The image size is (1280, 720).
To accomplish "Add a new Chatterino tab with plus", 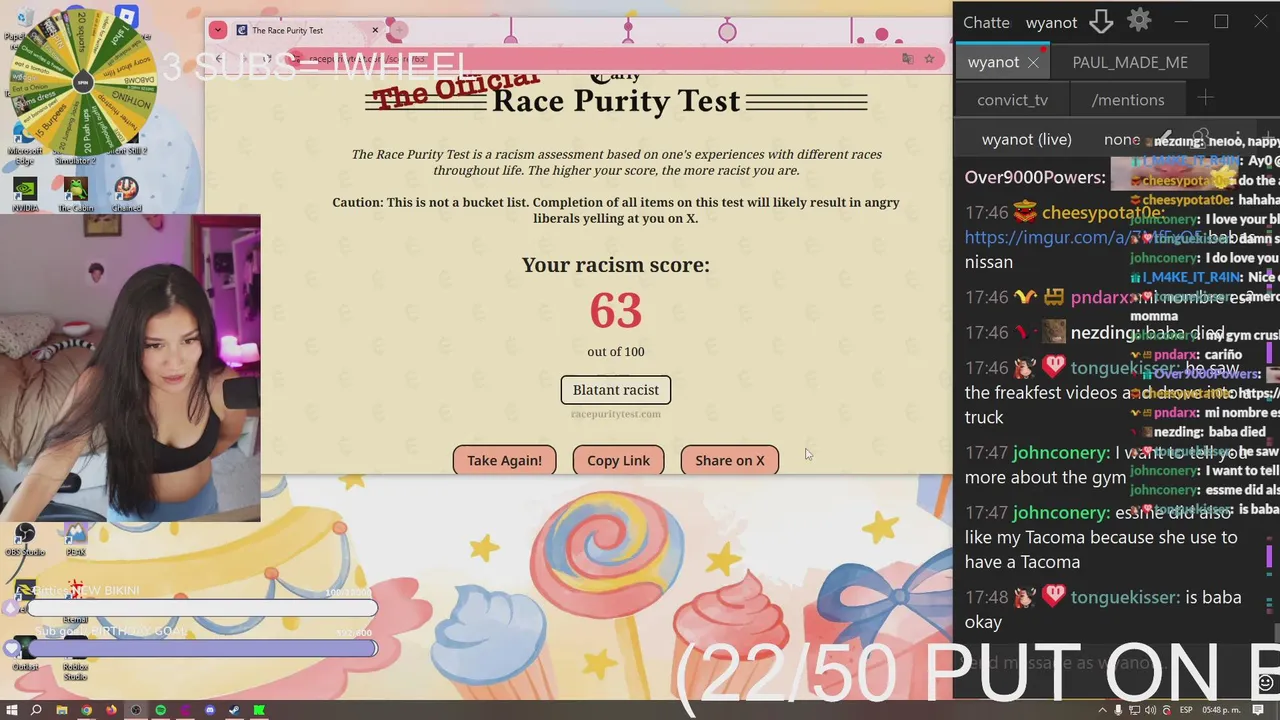I will [x=1205, y=98].
